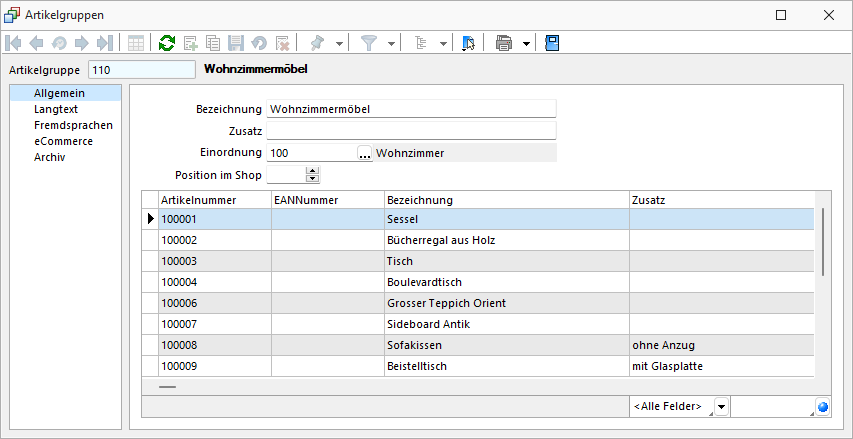Open the printer dropdown arrow
This screenshot has height=439, width=853.
[526, 44]
